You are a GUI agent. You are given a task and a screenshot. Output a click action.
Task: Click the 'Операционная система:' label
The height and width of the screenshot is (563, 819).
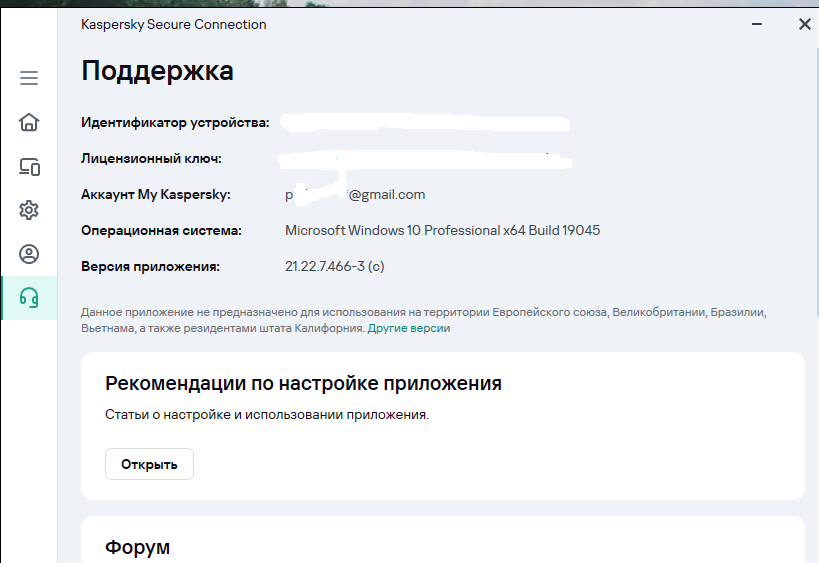tap(161, 230)
